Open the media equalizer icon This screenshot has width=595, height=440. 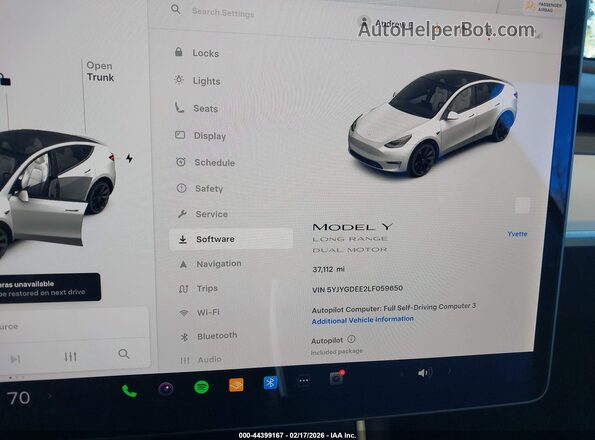click(70, 357)
